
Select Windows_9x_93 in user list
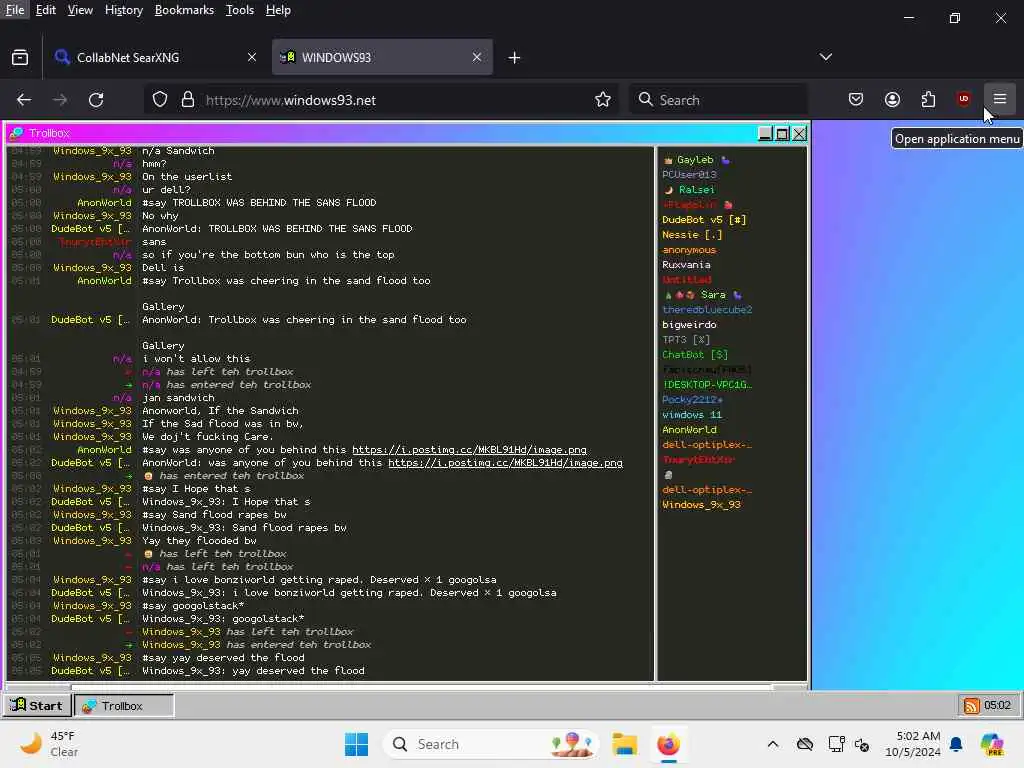701,504
